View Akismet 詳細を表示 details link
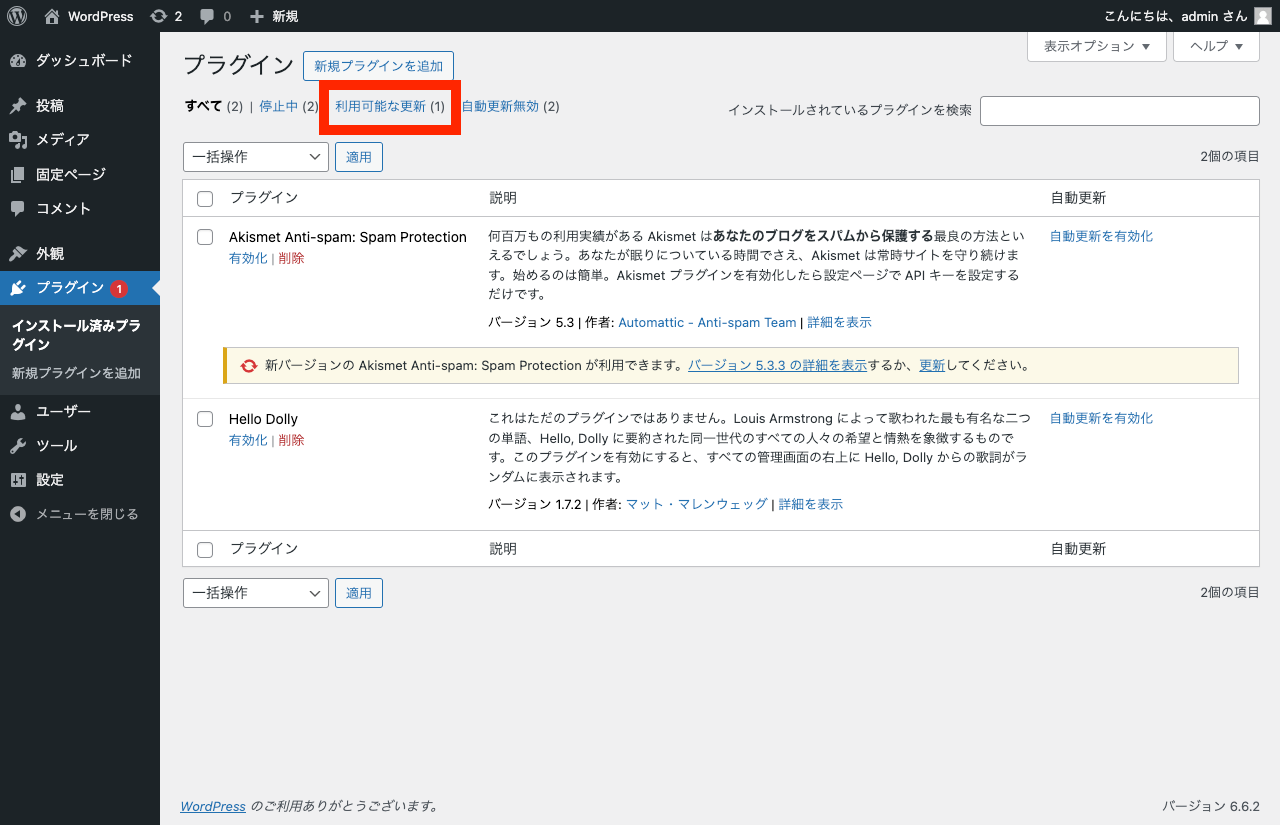The image size is (1280, 825). [x=839, y=323]
